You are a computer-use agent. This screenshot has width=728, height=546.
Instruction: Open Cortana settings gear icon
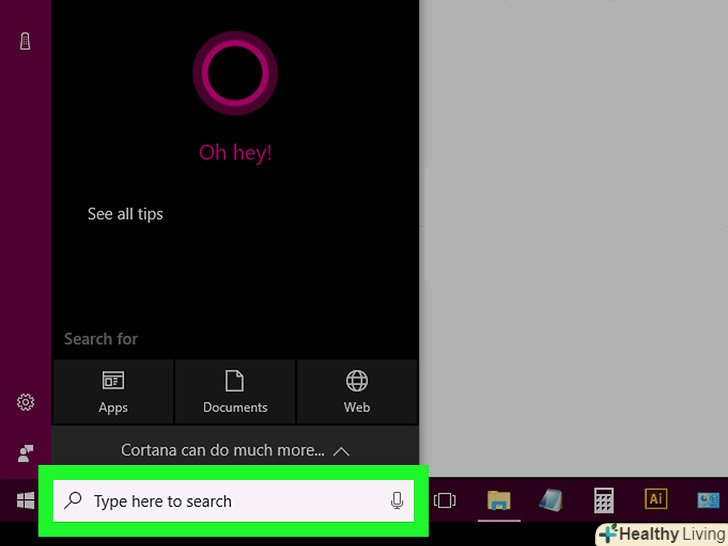[x=26, y=402]
